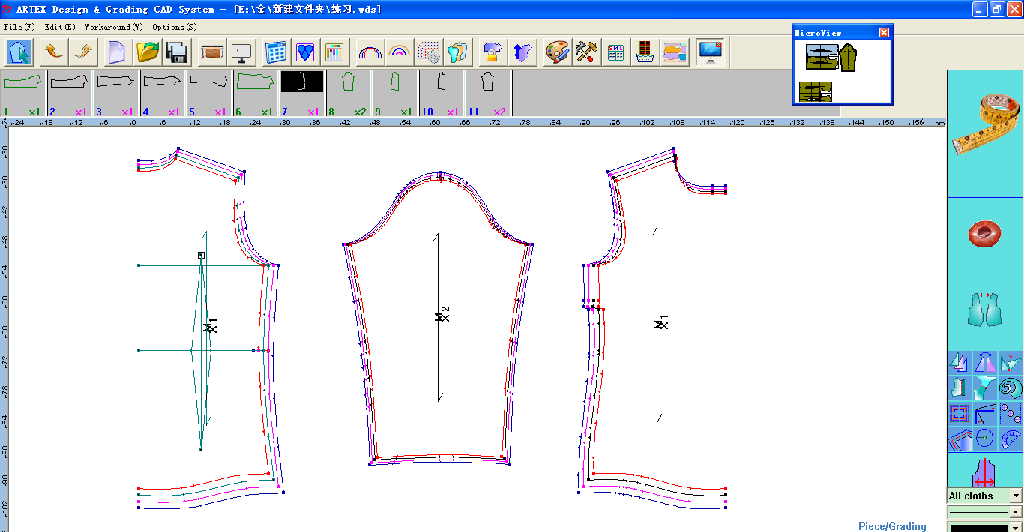
Task: Expand the All cloths dropdown
Action: click(x=1016, y=496)
